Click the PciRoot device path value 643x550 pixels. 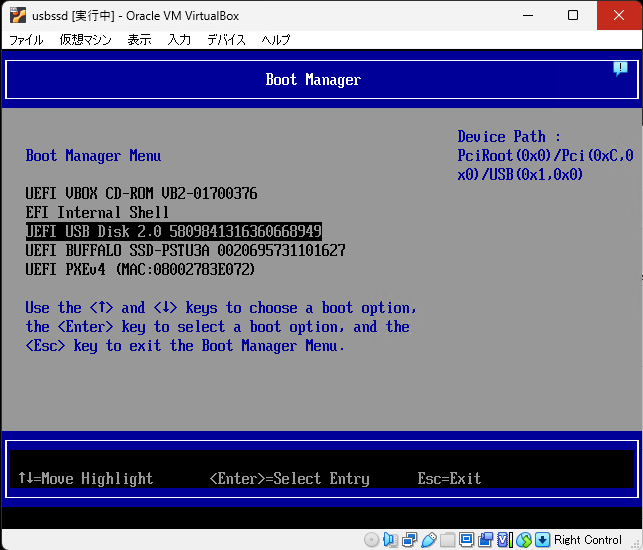tap(545, 165)
